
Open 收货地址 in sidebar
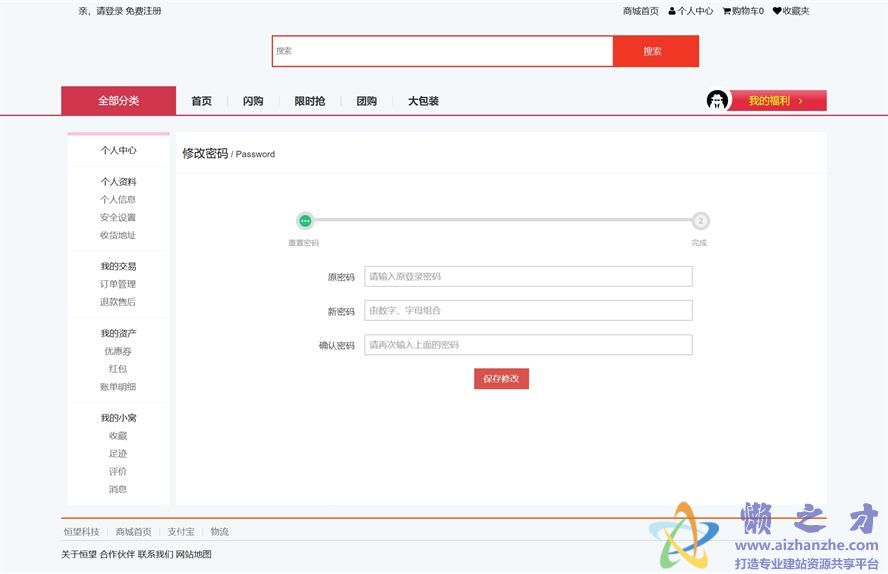click(x=118, y=235)
